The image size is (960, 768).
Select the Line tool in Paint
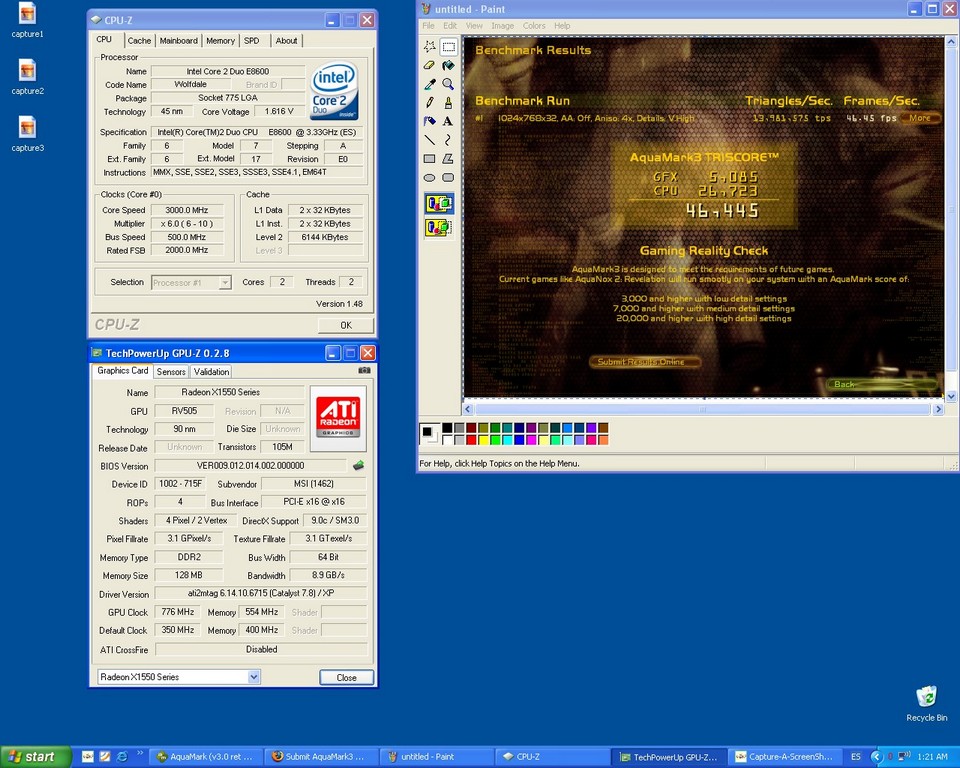pos(430,140)
